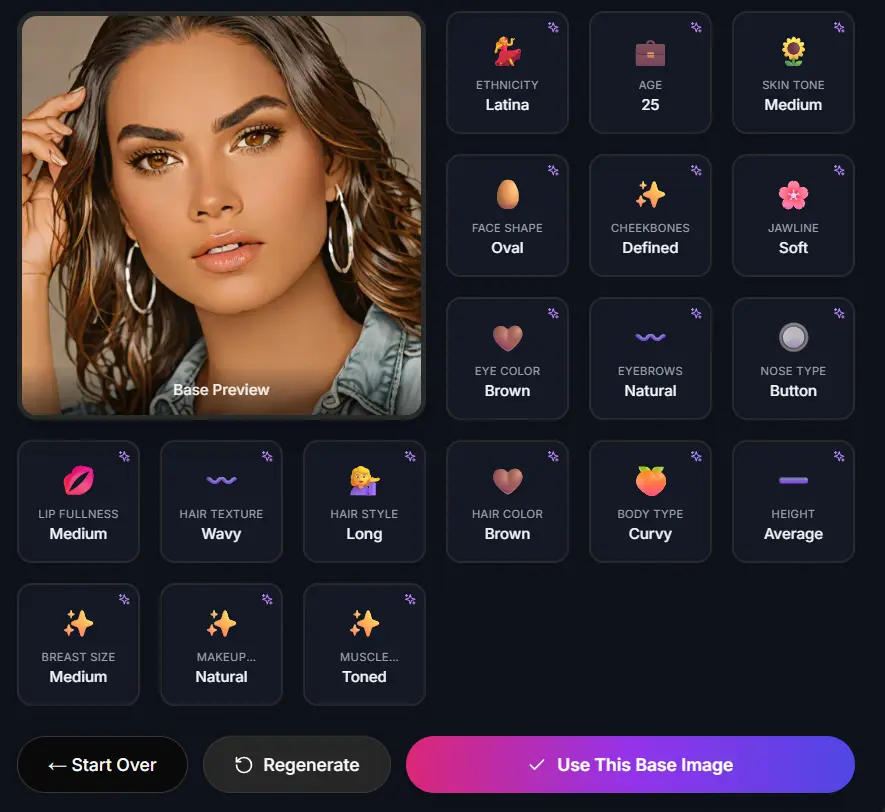The image size is (885, 812).
Task: Open the Muscle Toned option card
Action: pos(364,644)
